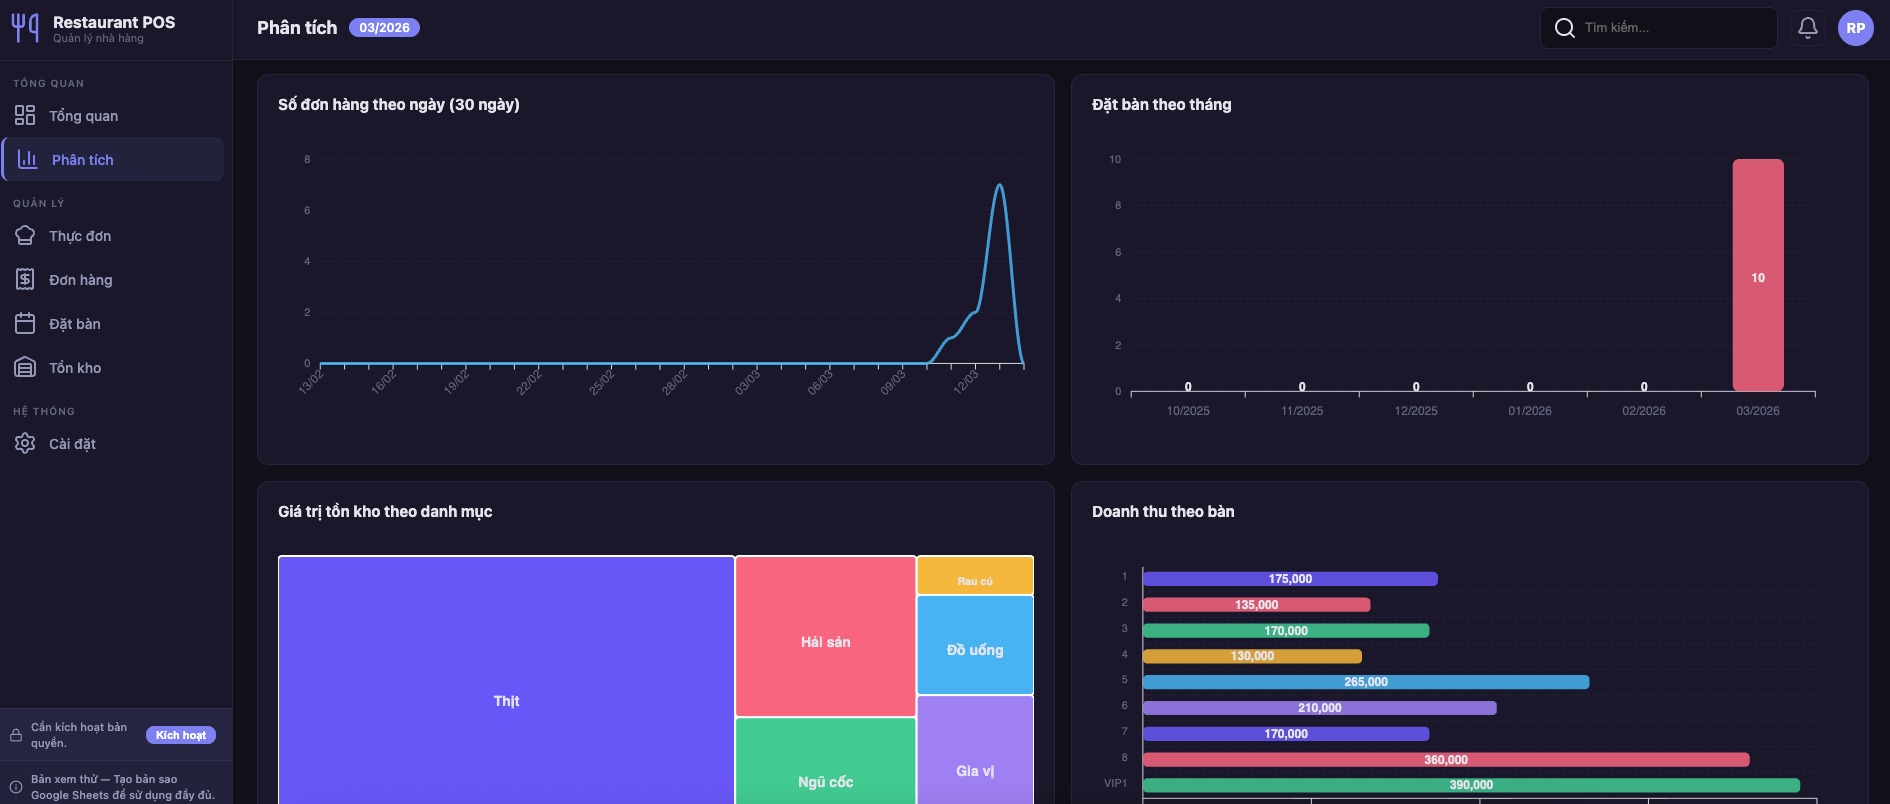Click the Restaurant POS fork logo icon
This screenshot has width=1890, height=804.
pyautogui.click(x=25, y=28)
